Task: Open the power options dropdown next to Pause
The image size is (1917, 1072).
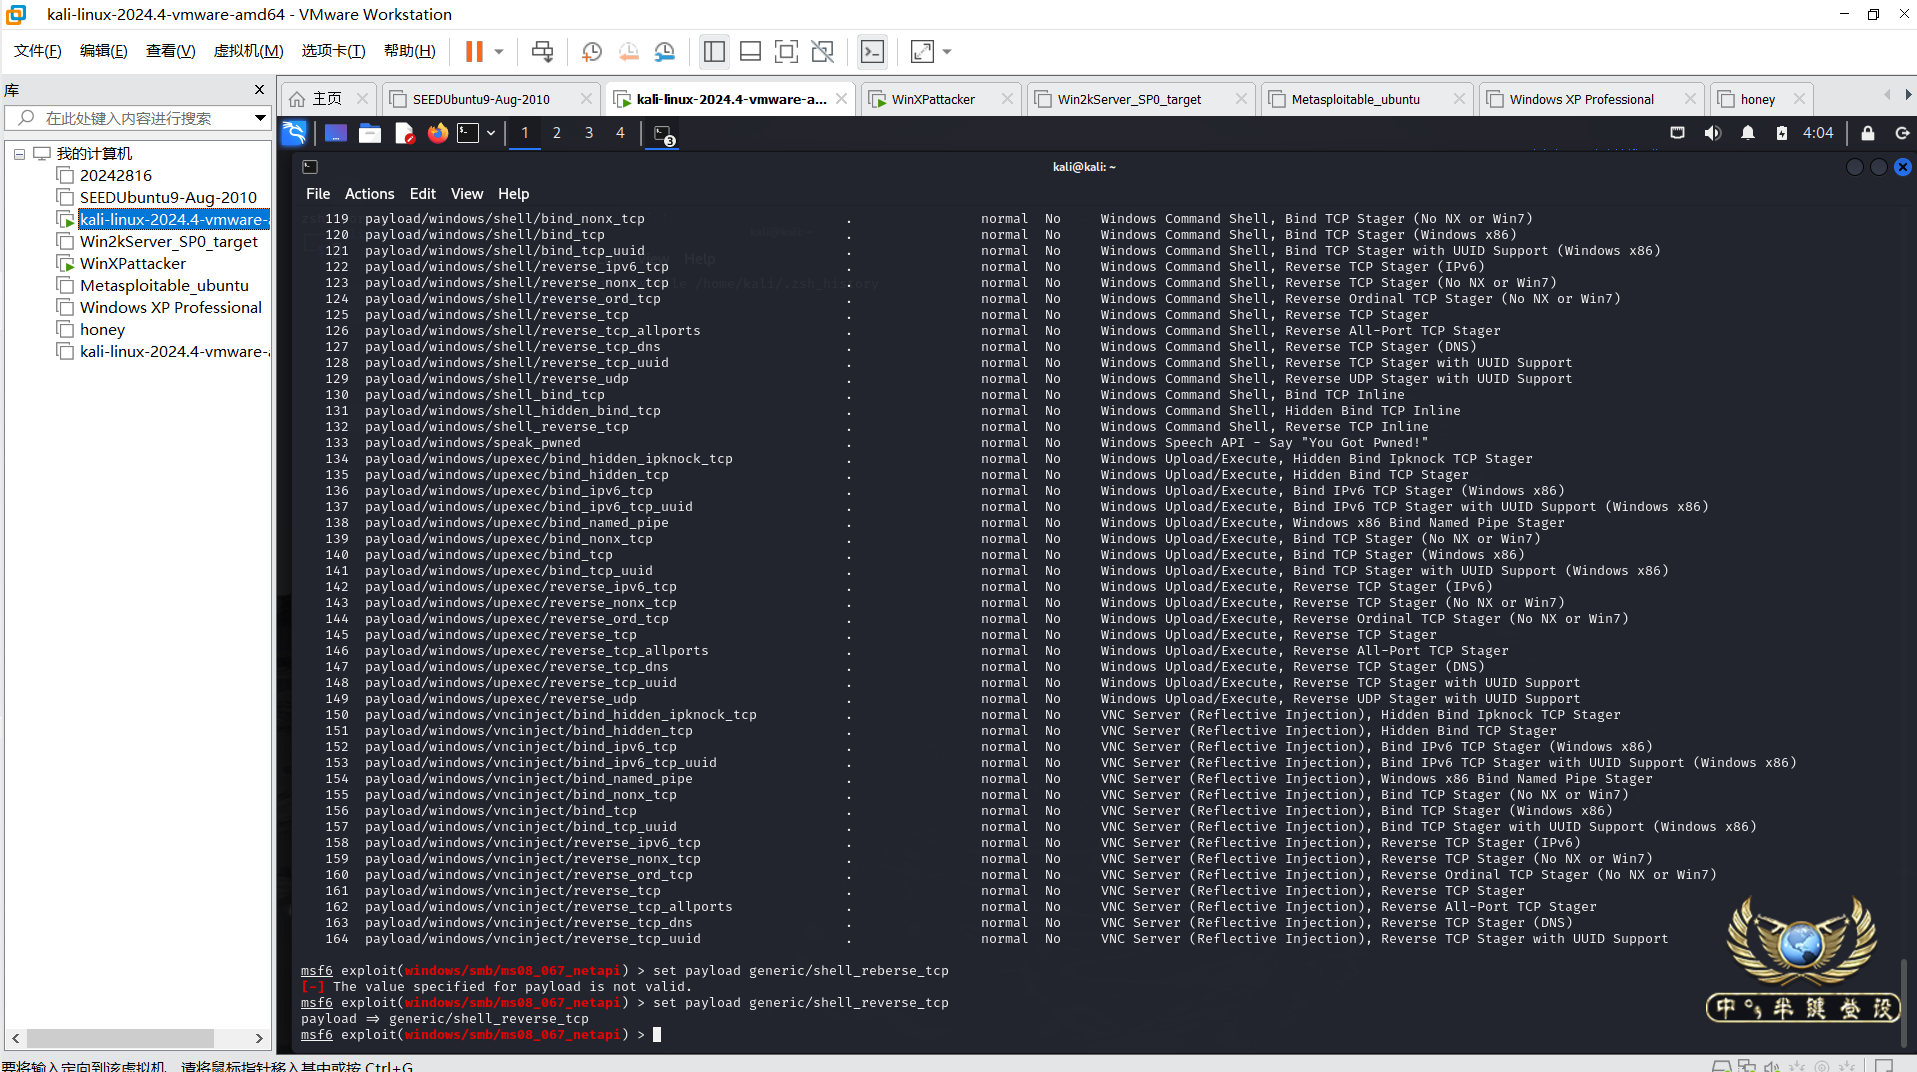Action: pyautogui.click(x=499, y=51)
